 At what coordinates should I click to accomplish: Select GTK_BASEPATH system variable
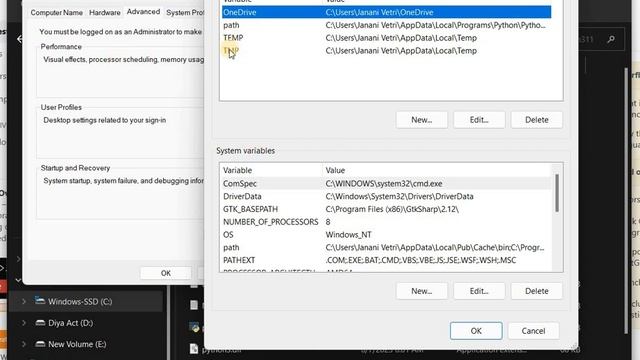[x=386, y=209]
